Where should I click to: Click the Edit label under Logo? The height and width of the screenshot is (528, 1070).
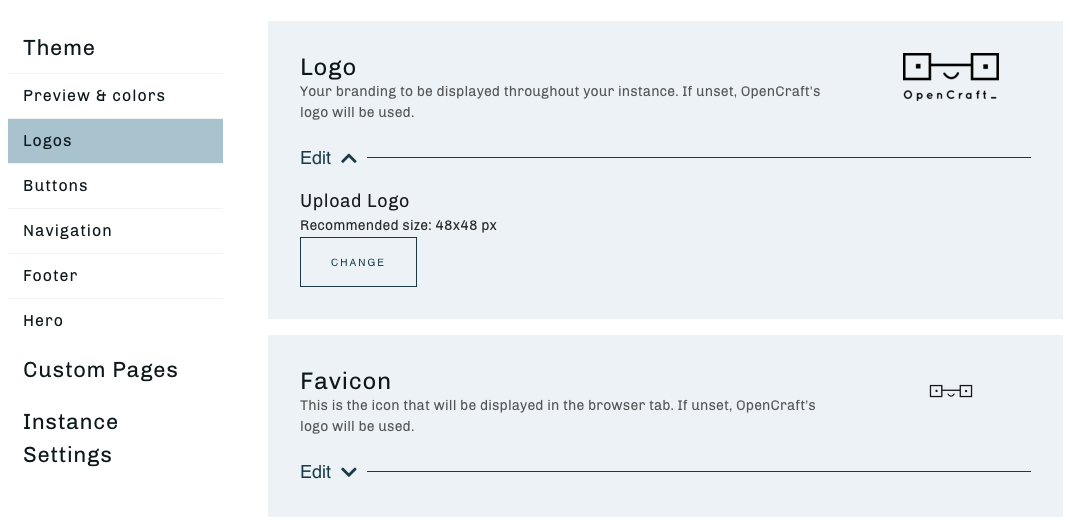315,158
